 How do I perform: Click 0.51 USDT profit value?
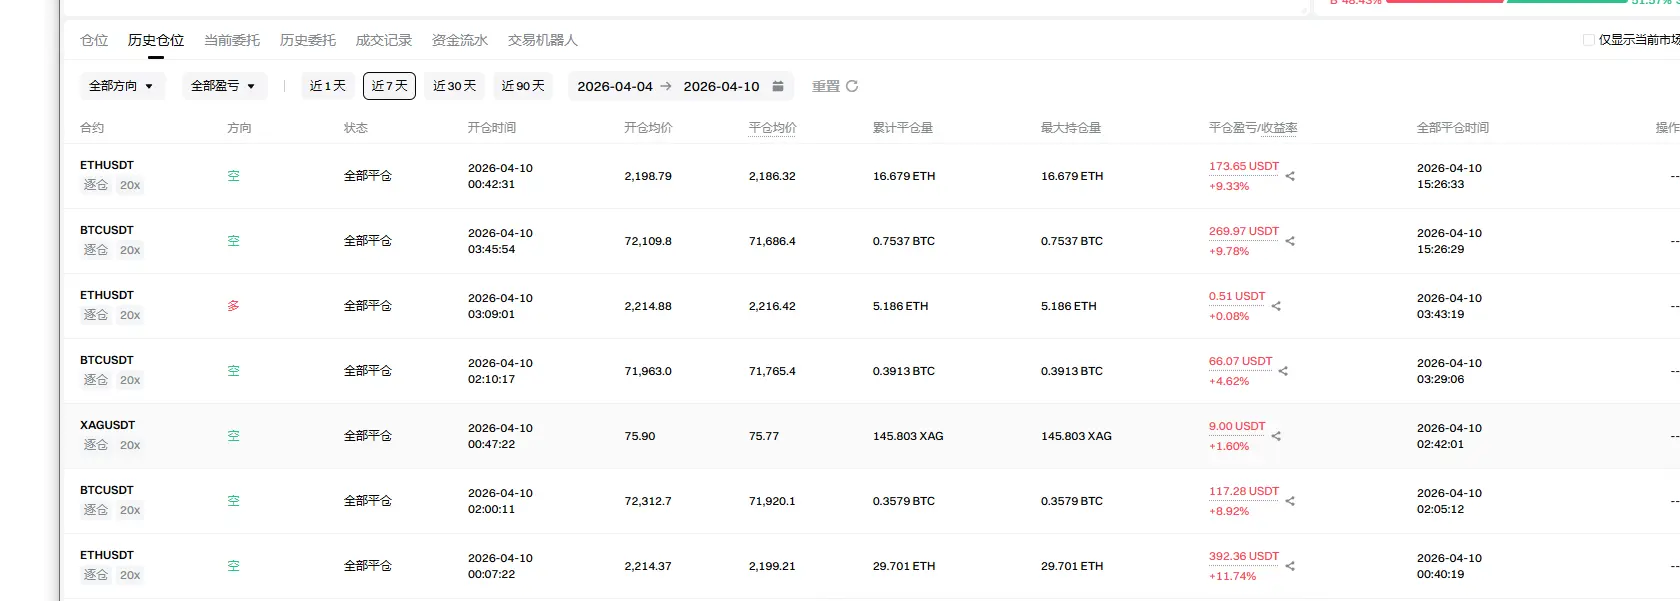(x=1237, y=296)
